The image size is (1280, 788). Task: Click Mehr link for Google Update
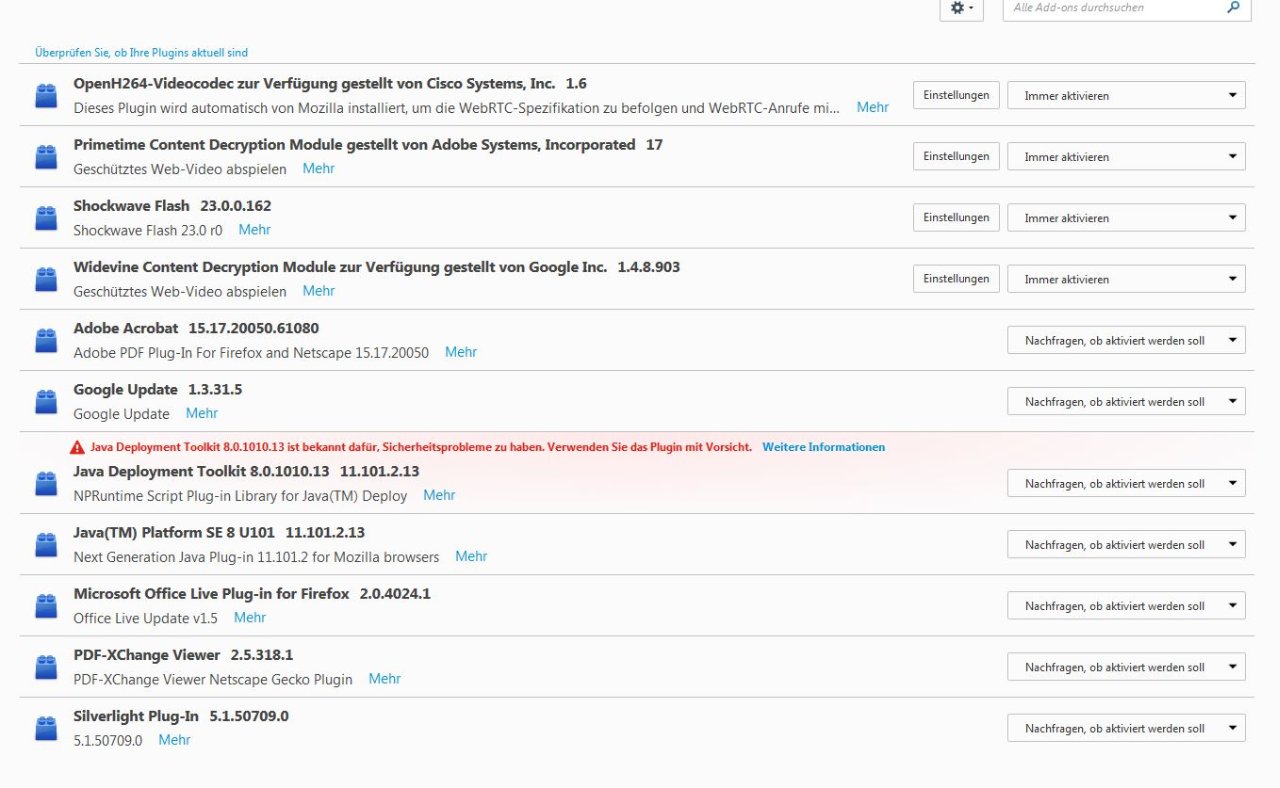click(202, 413)
